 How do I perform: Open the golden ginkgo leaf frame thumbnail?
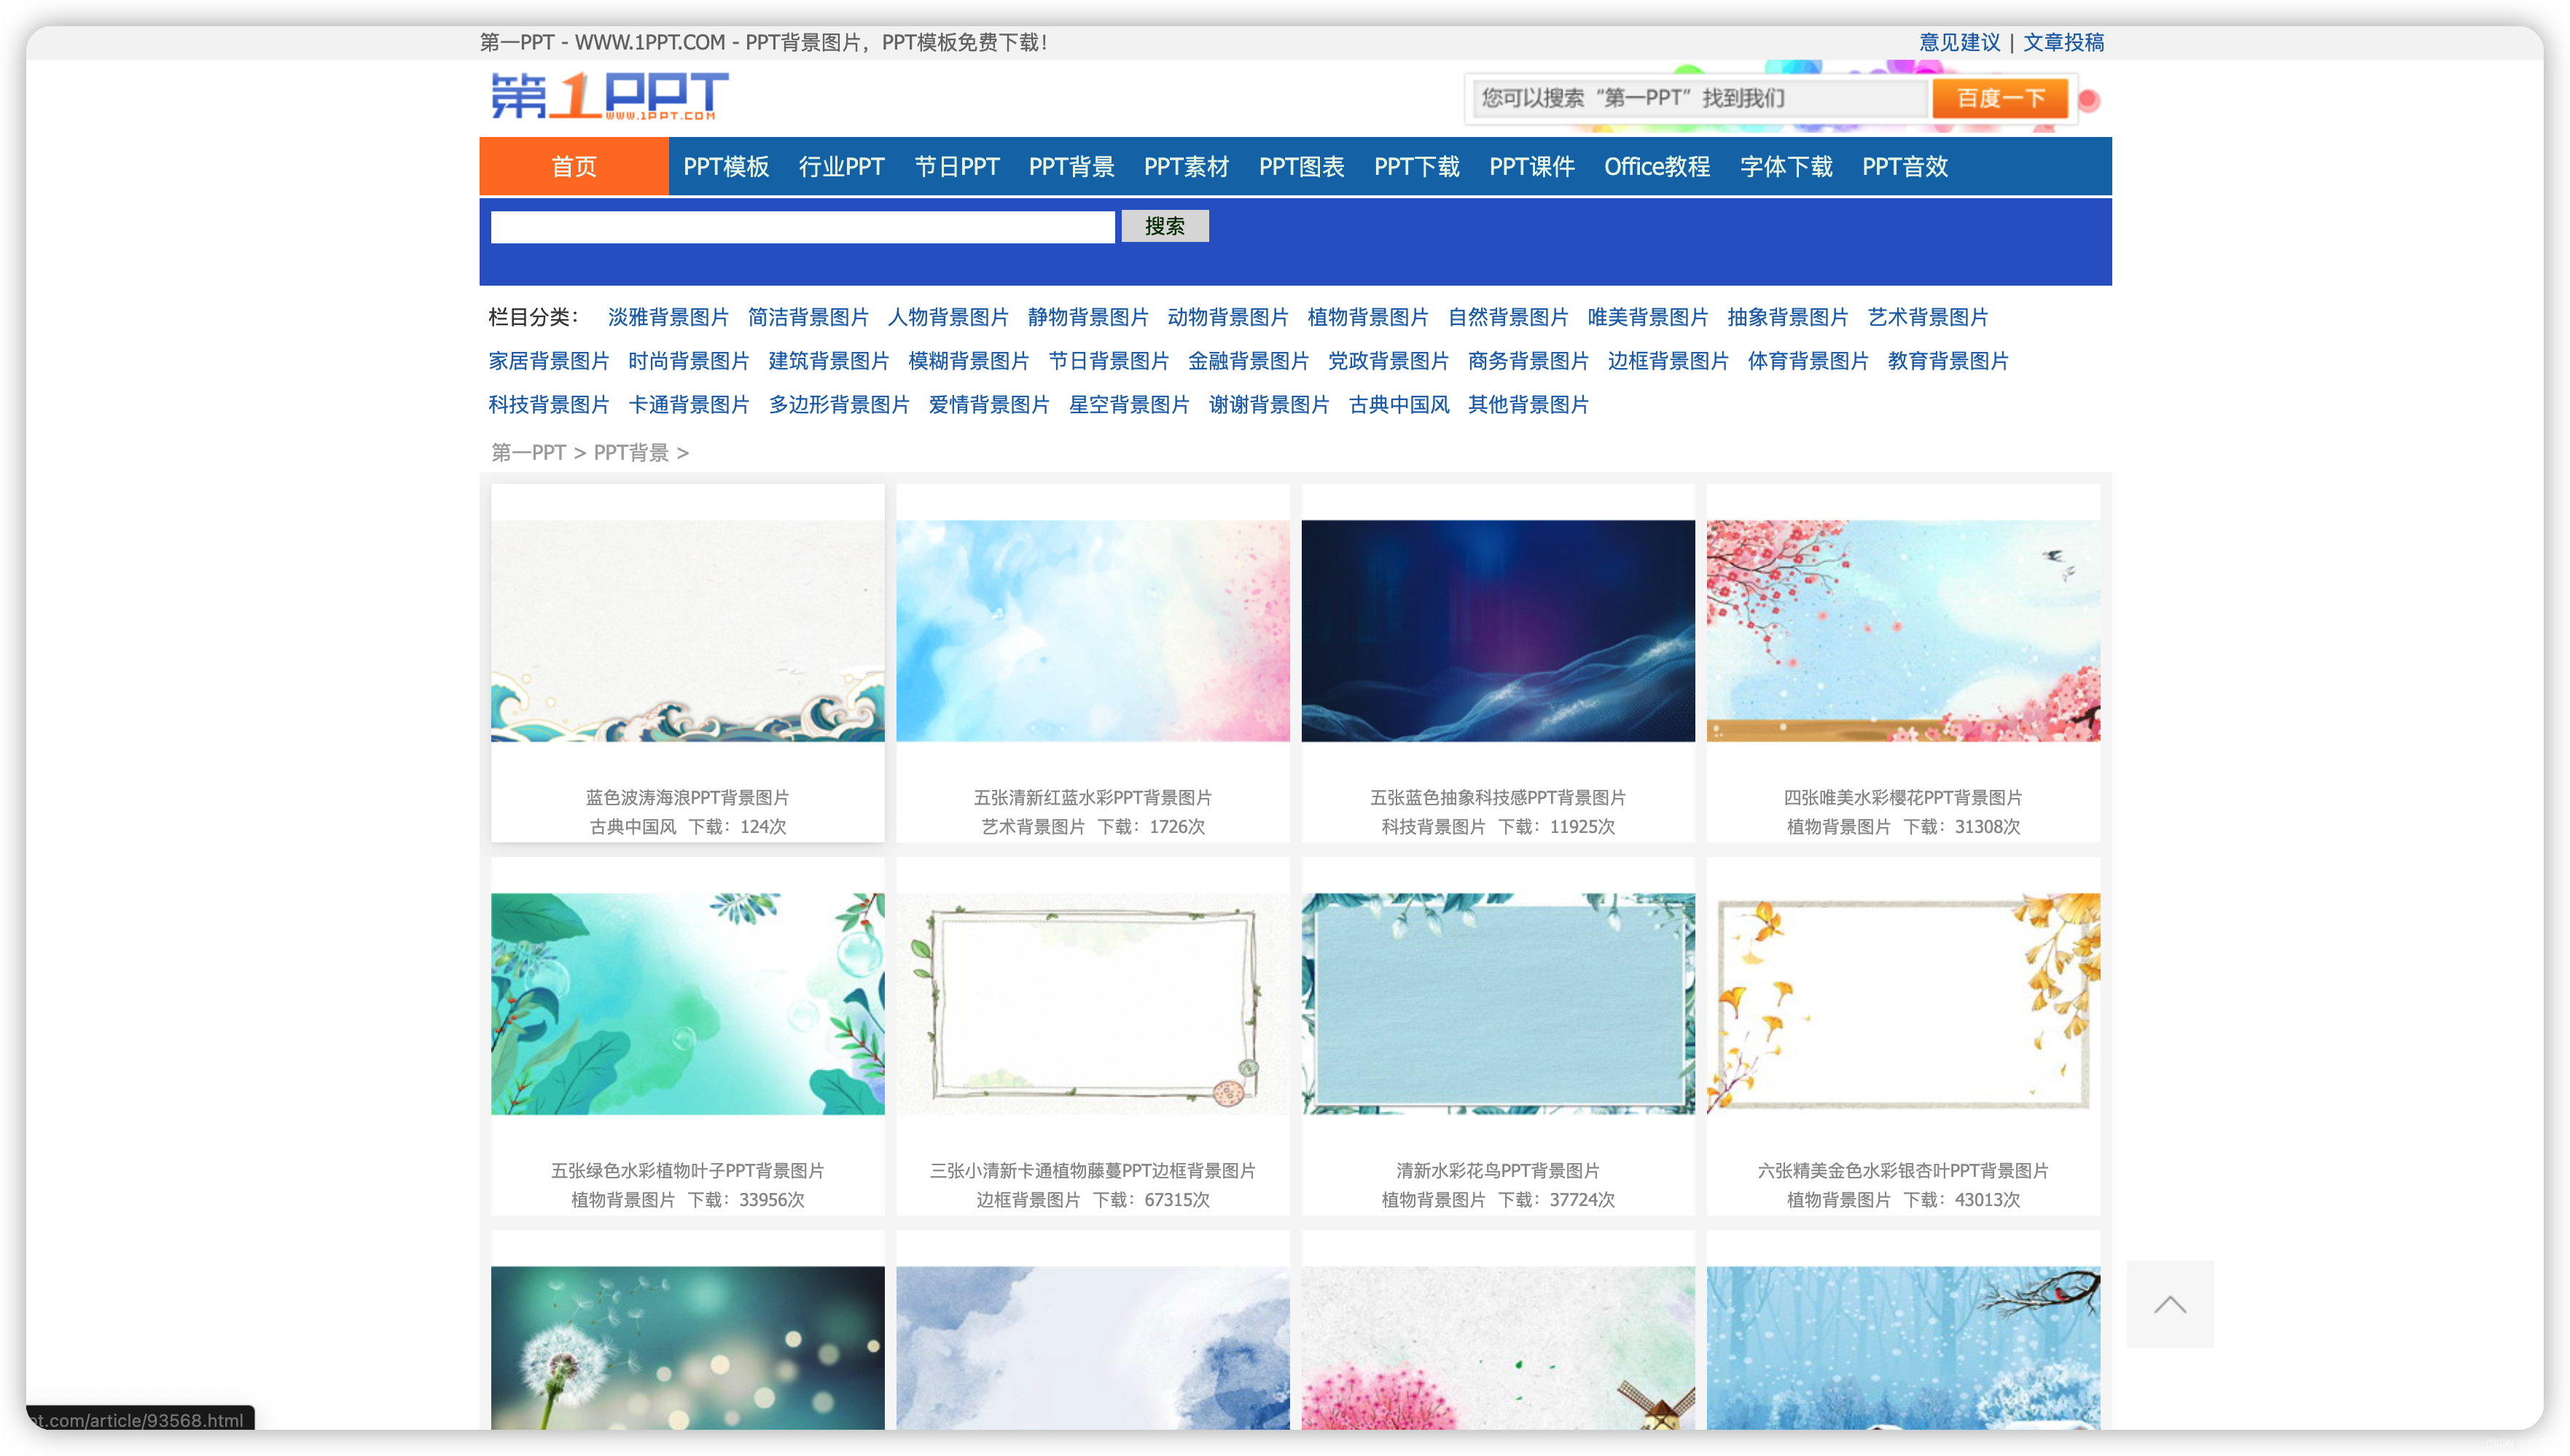click(x=1903, y=1003)
